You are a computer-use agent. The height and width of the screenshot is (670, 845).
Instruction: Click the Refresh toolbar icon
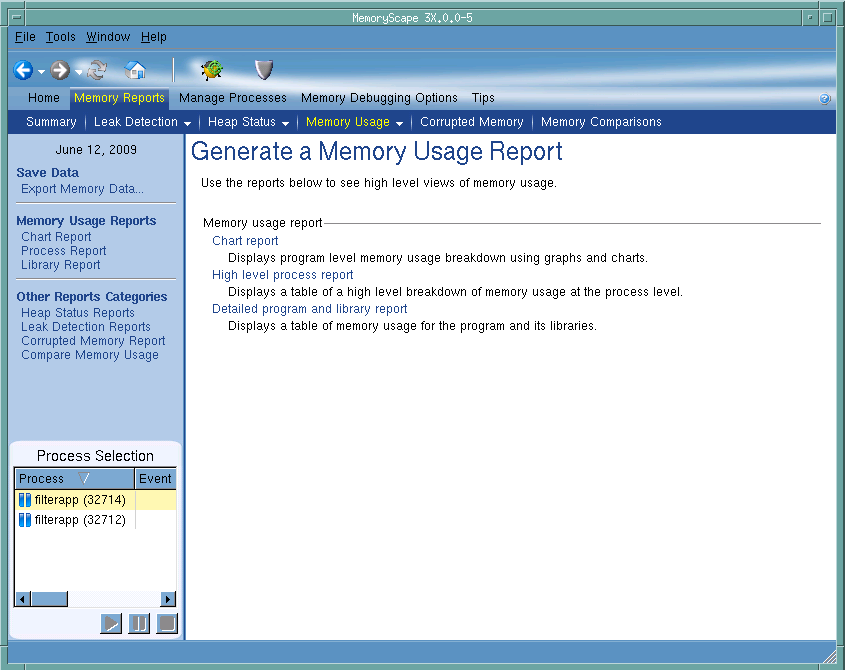coord(97,70)
